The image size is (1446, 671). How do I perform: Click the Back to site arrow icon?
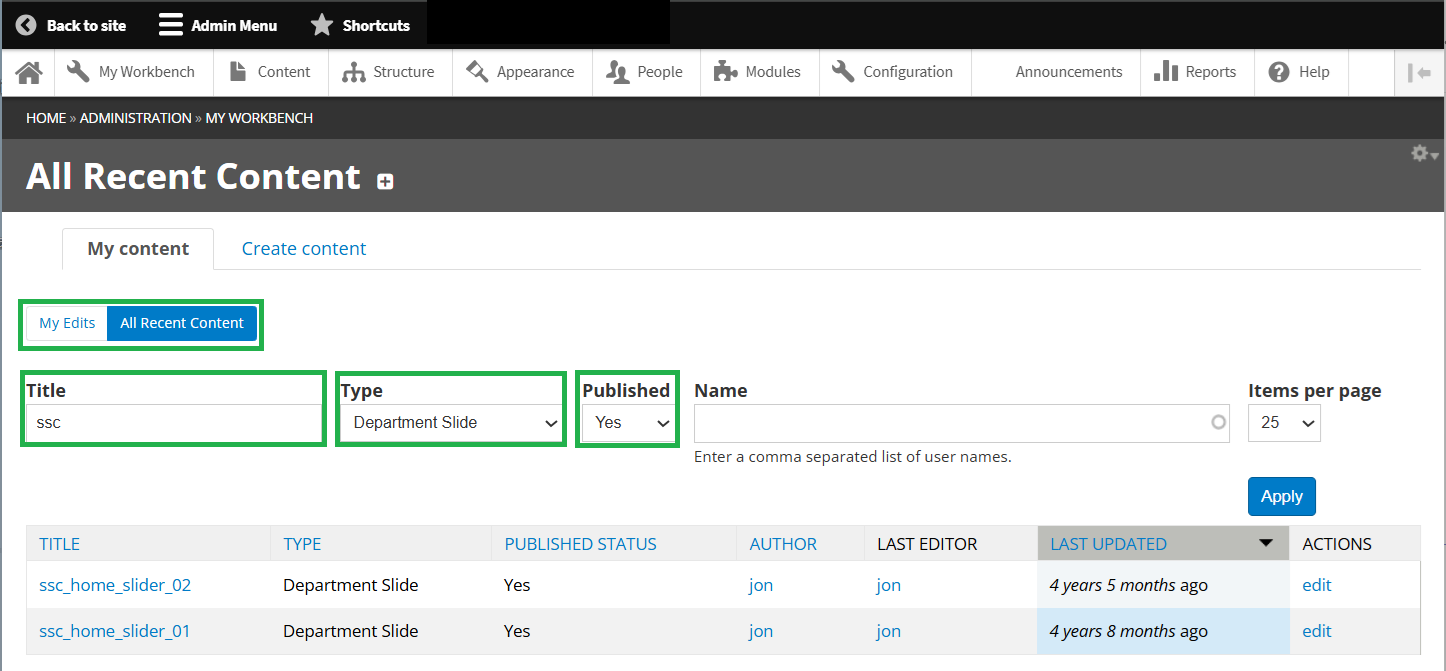(x=26, y=25)
